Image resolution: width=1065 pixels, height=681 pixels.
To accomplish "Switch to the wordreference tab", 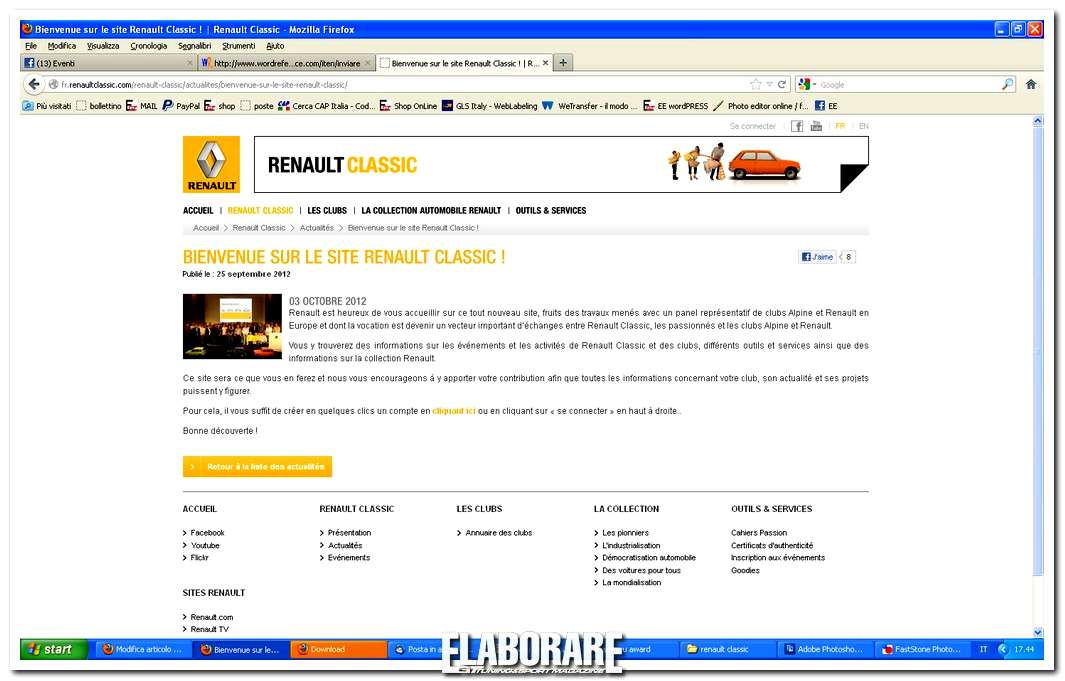I will [x=287, y=63].
